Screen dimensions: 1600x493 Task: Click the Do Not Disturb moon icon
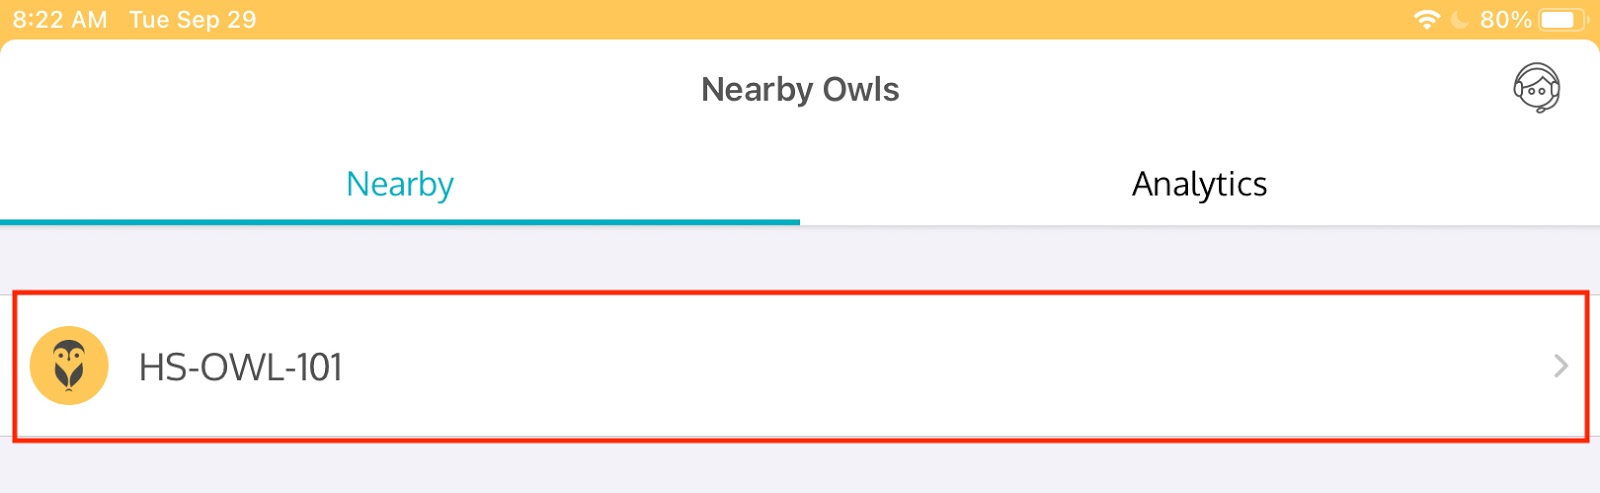(x=1460, y=20)
